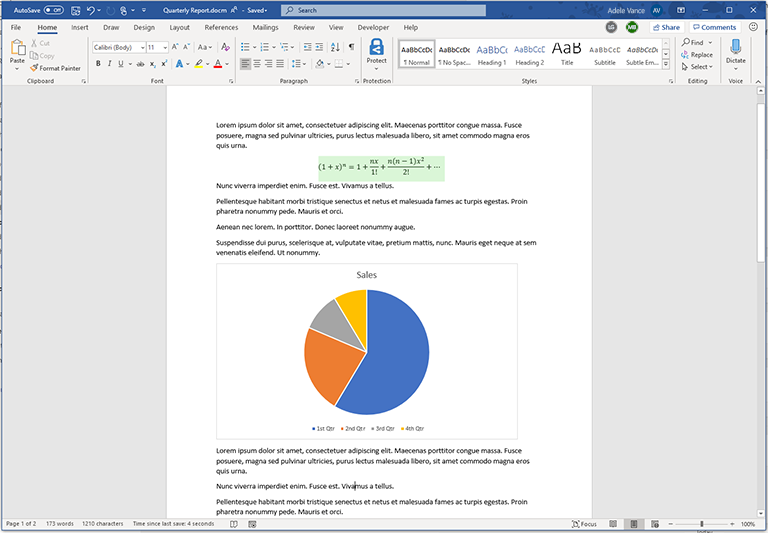Expand the Styles gallery More arrow
This screenshot has width=768, height=533.
point(666,64)
